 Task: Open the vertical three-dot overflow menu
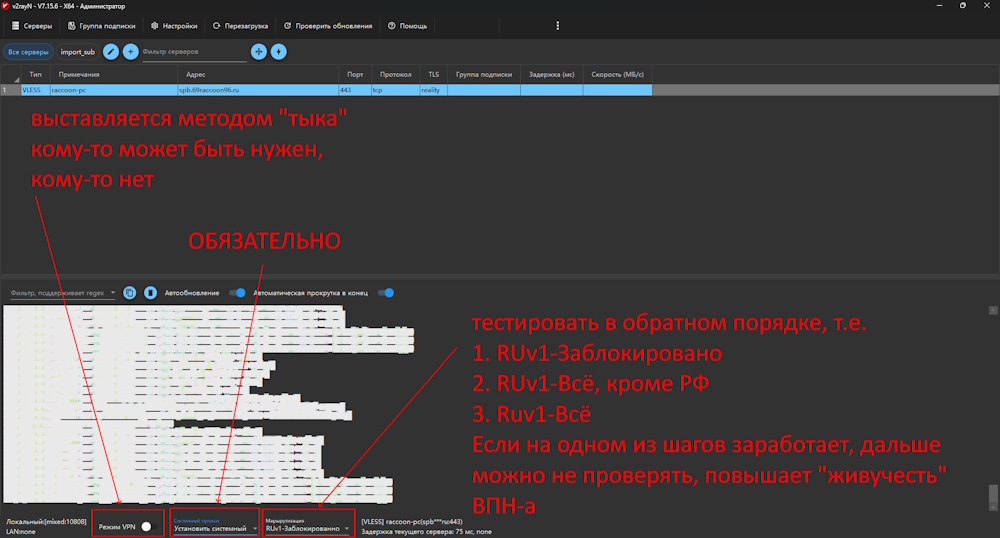point(557,26)
